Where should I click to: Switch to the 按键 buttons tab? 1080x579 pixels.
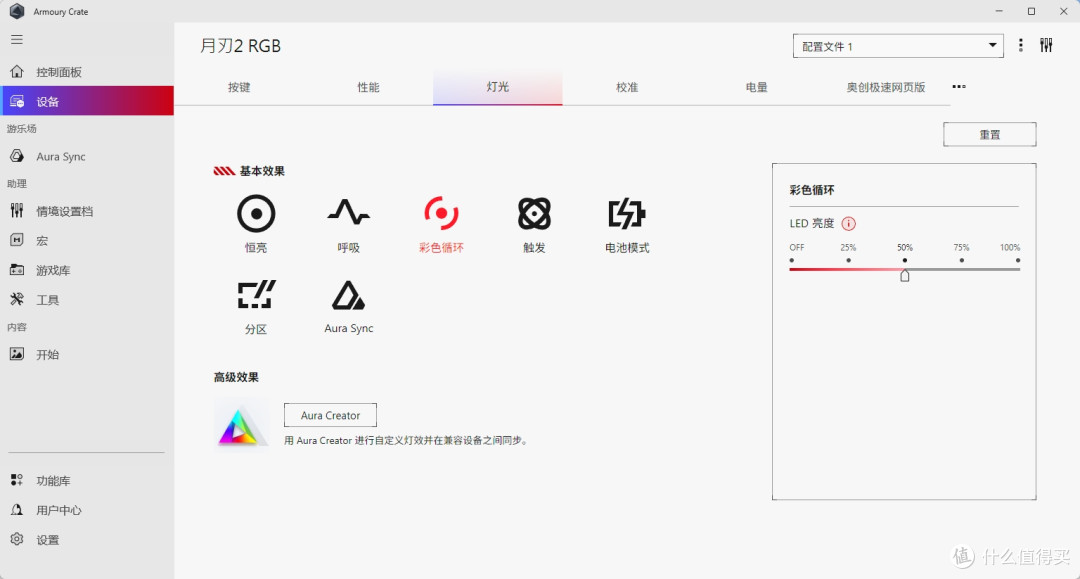point(239,87)
